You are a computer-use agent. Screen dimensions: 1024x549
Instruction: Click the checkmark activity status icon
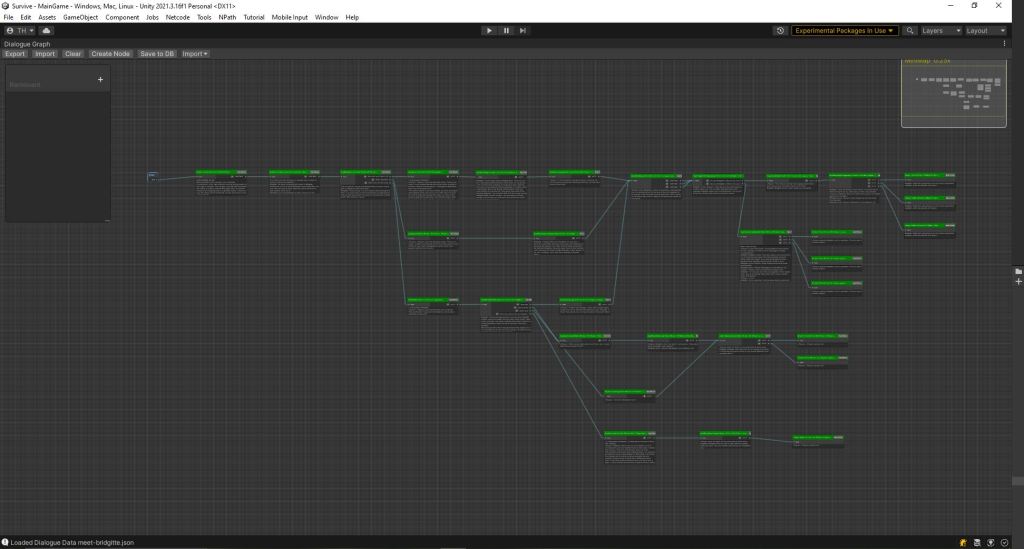point(1004,542)
